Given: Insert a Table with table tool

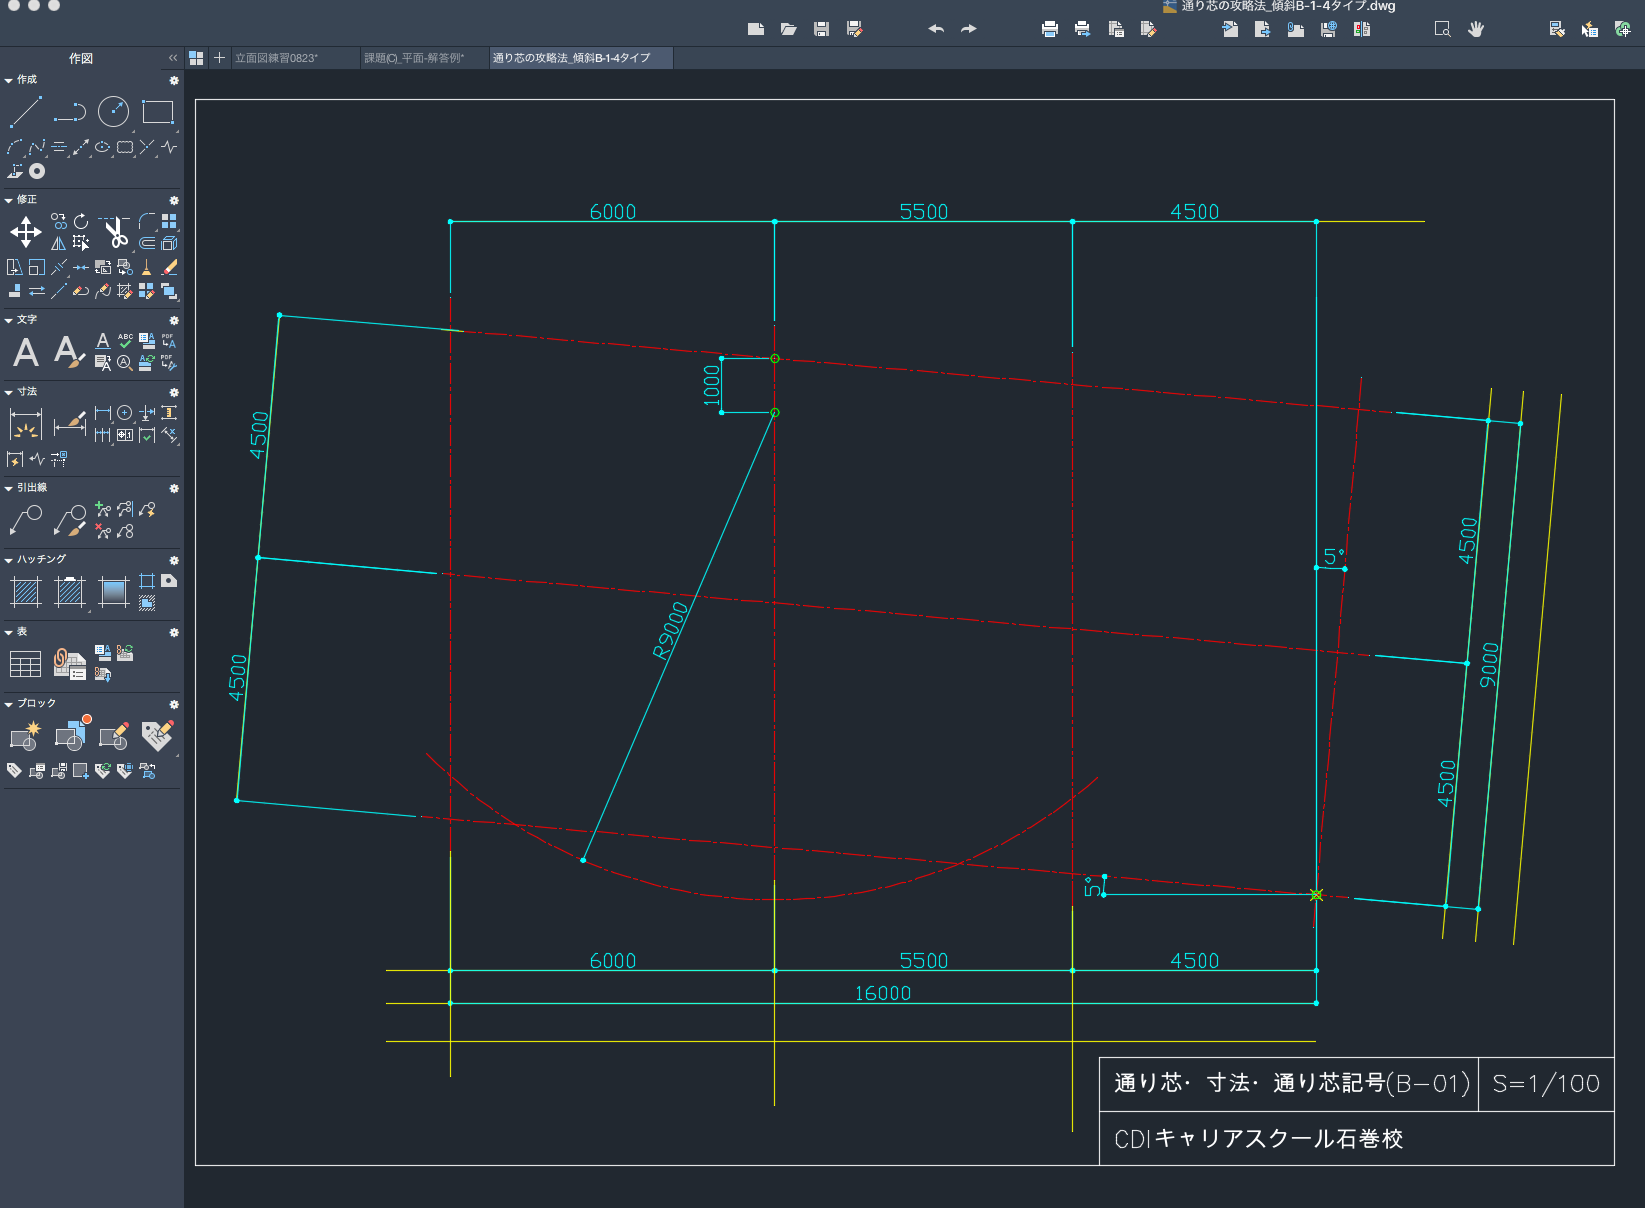Looking at the screenshot, I should pyautogui.click(x=26, y=664).
